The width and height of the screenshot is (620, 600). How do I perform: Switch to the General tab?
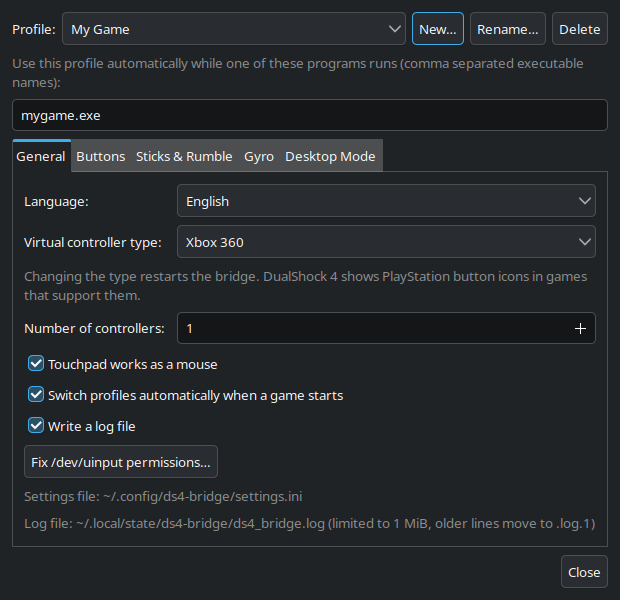pos(41,156)
